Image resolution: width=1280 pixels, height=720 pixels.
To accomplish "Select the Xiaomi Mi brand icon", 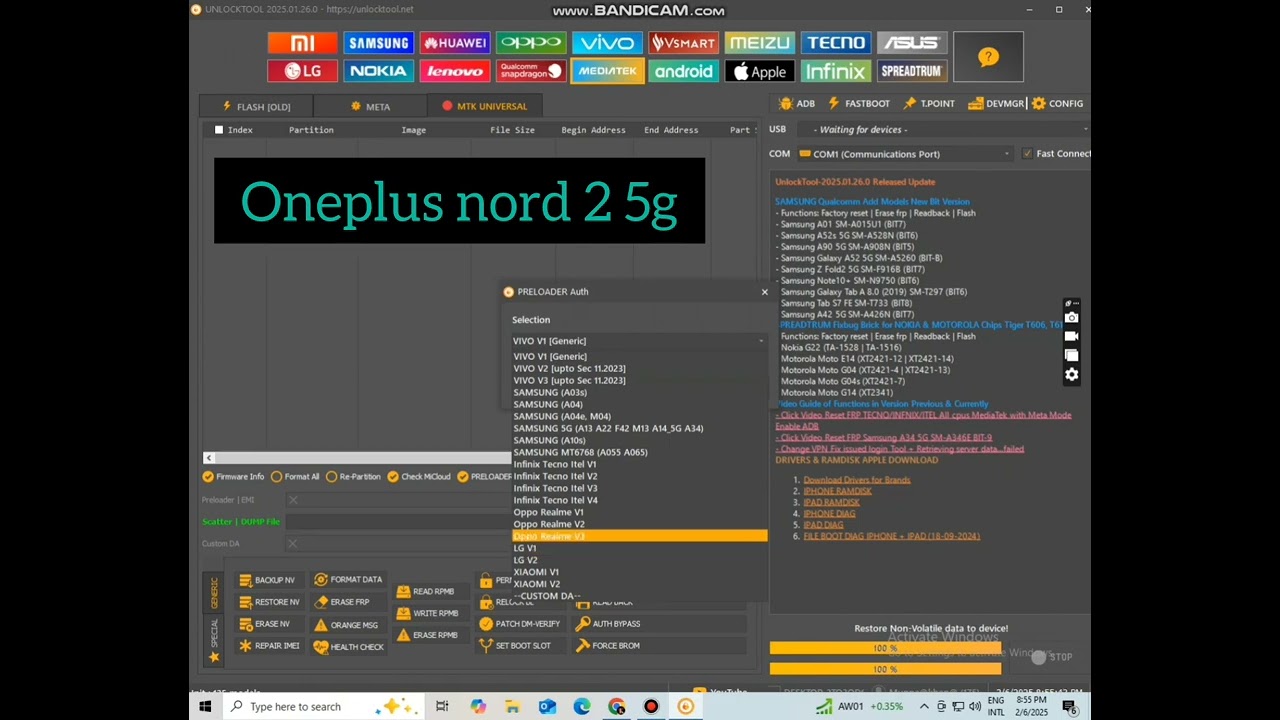I will pyautogui.click(x=302, y=43).
